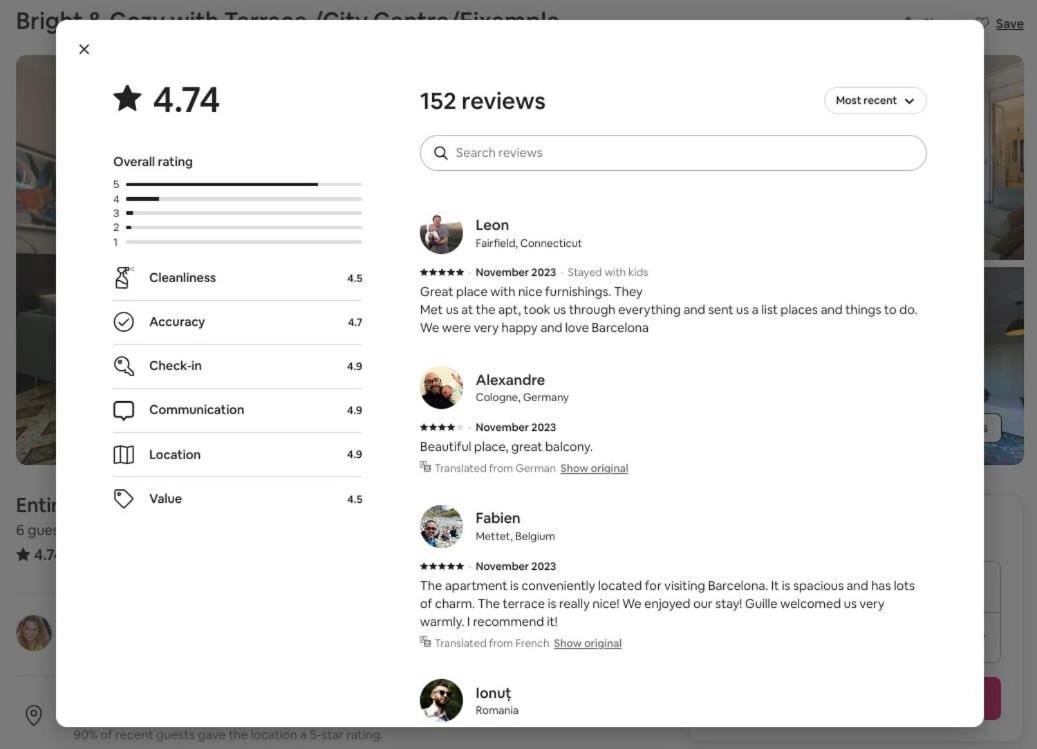Click the Save link behind the dialog
Viewport: 1037px width, 749px height.
1009,24
